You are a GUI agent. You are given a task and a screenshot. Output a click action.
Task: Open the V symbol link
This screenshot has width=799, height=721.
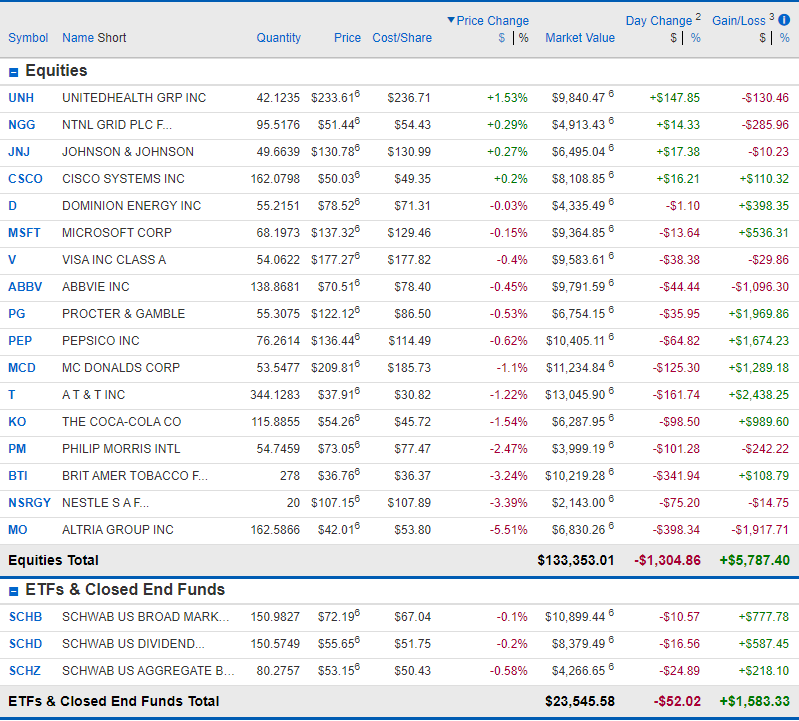(12, 260)
